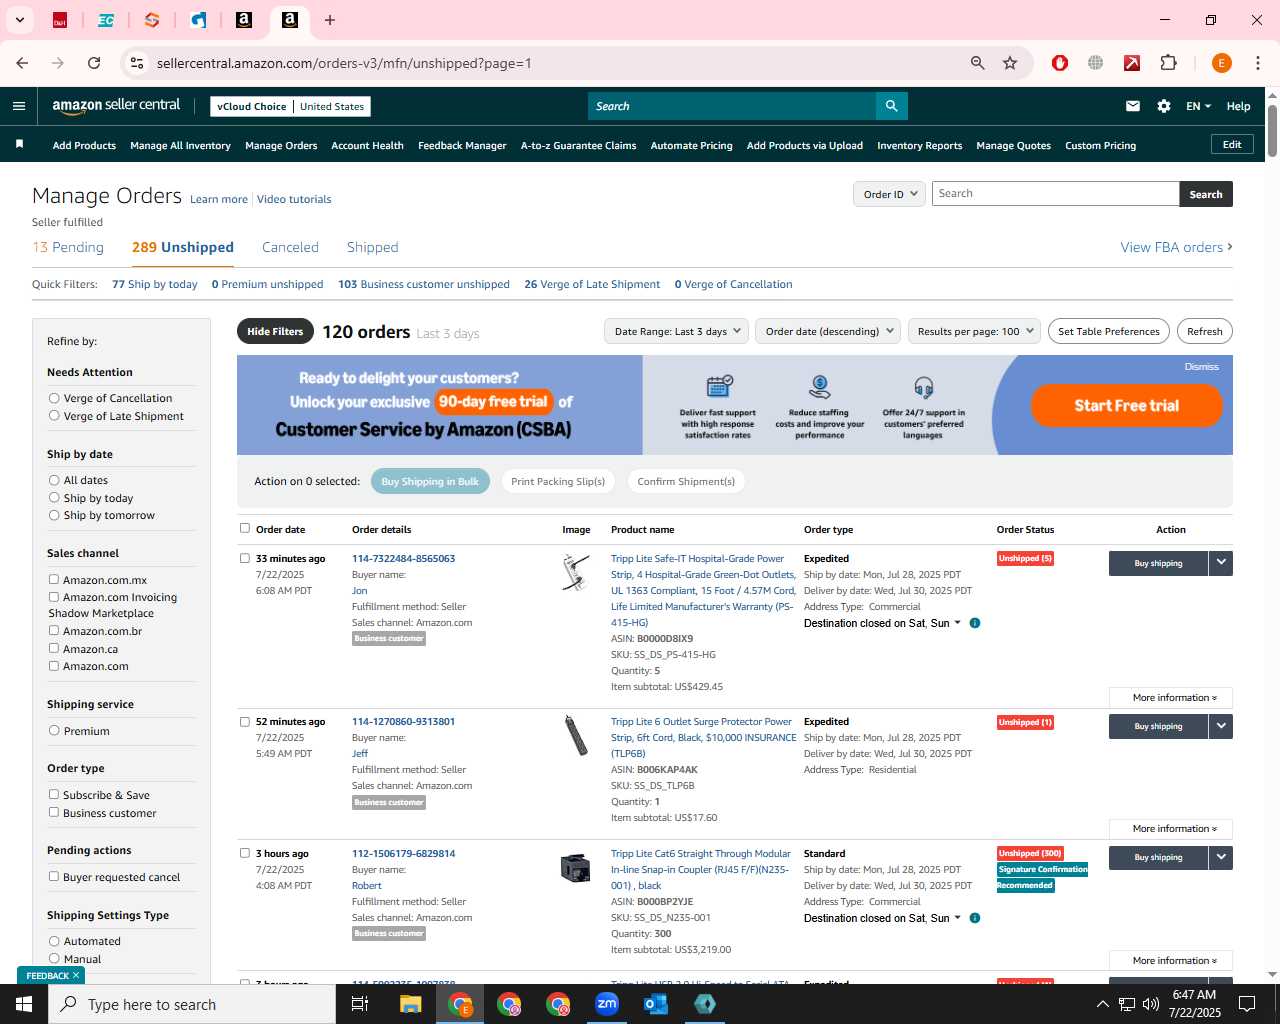Open File Explorer from taskbar
The height and width of the screenshot is (1024, 1280).
(410, 1004)
